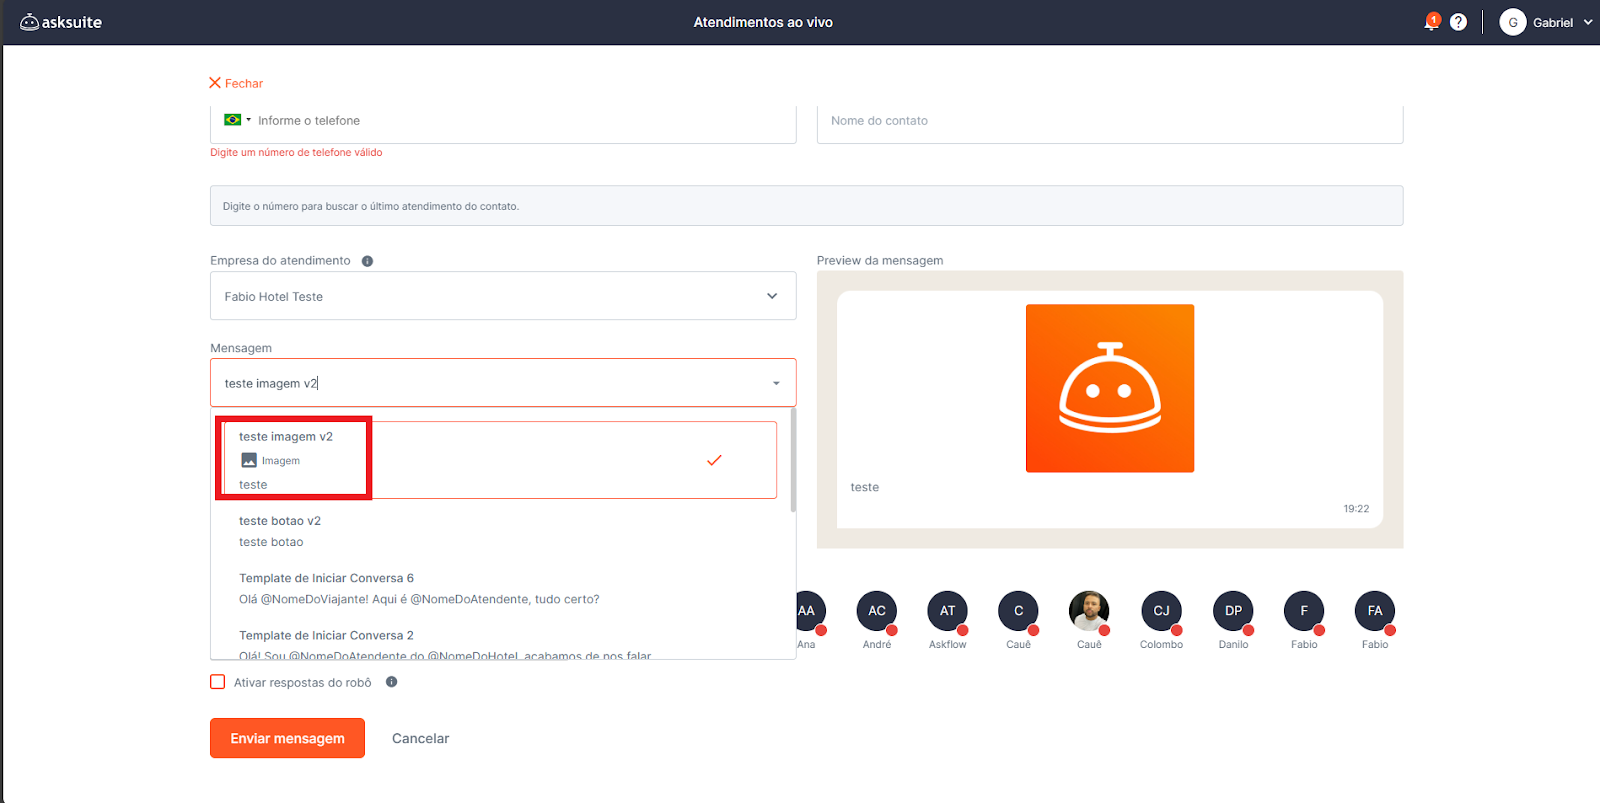1600x803 pixels.
Task: Click the 19:22 timestamp in the preview
Action: coord(1356,509)
